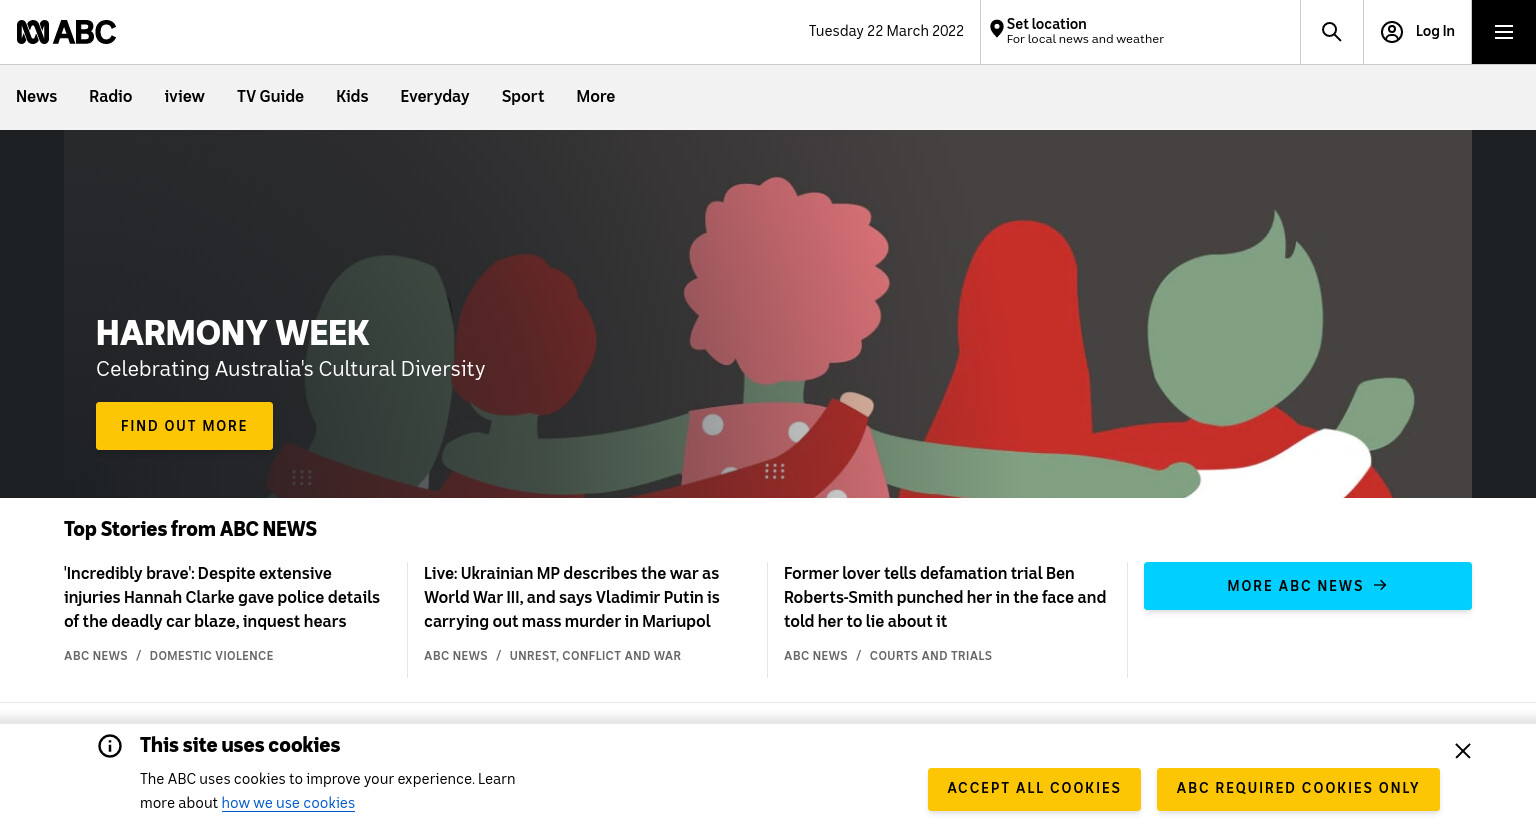Open the search magnifier icon

click(x=1331, y=32)
